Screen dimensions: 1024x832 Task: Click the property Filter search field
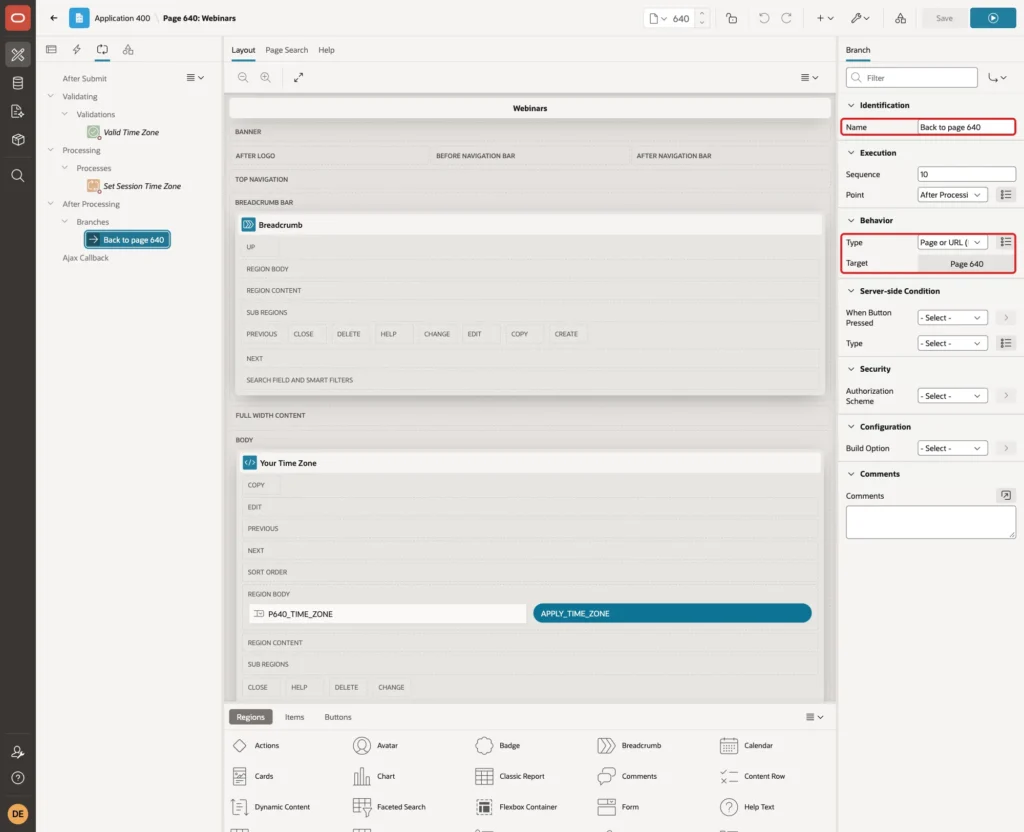coord(911,78)
